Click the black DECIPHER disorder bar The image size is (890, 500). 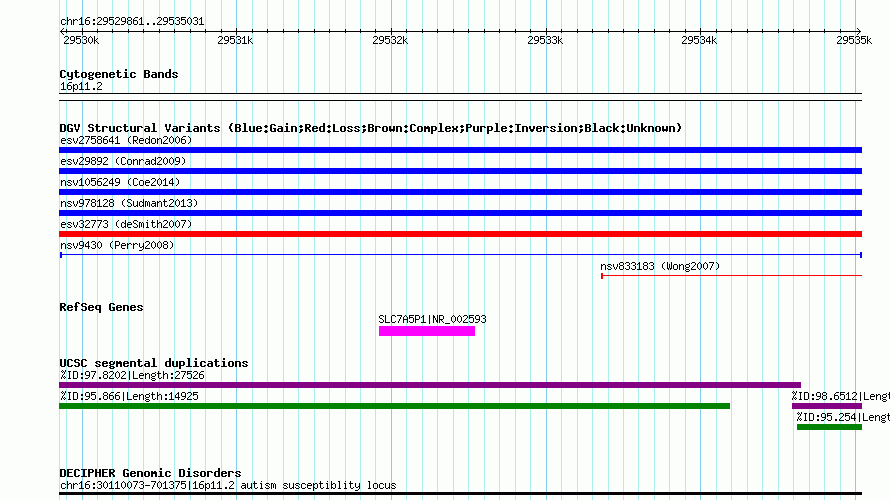460,494
